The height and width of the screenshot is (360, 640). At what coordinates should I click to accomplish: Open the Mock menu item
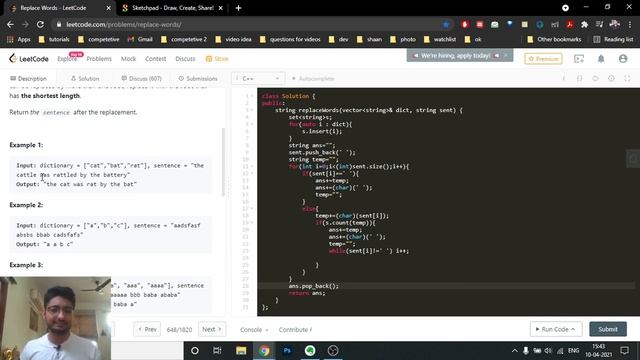click(128, 59)
